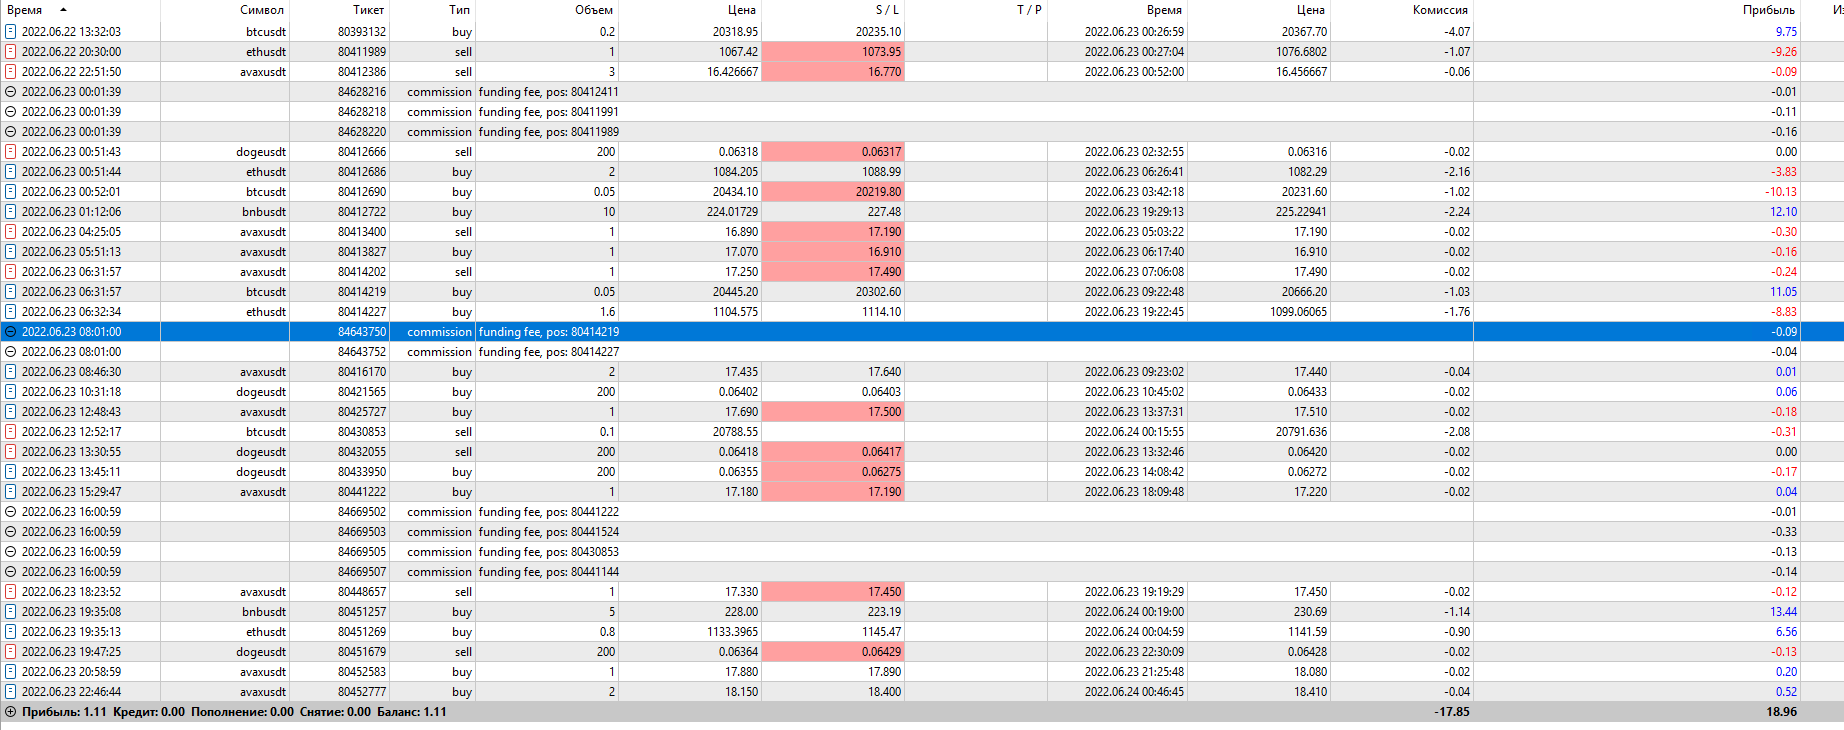
Task: Select the row icon for ticket 80412386
Action: click(x=11, y=72)
